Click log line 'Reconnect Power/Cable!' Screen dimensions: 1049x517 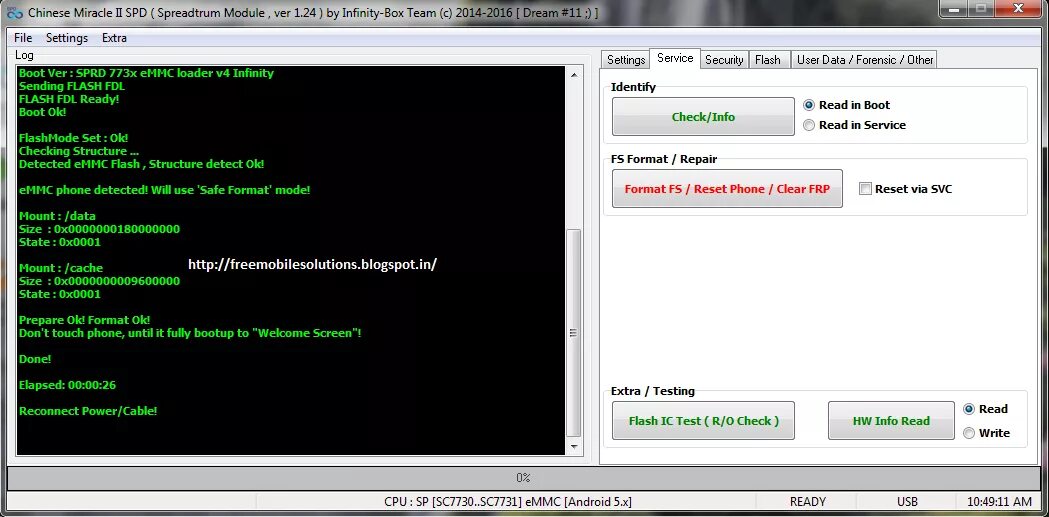click(x=88, y=411)
